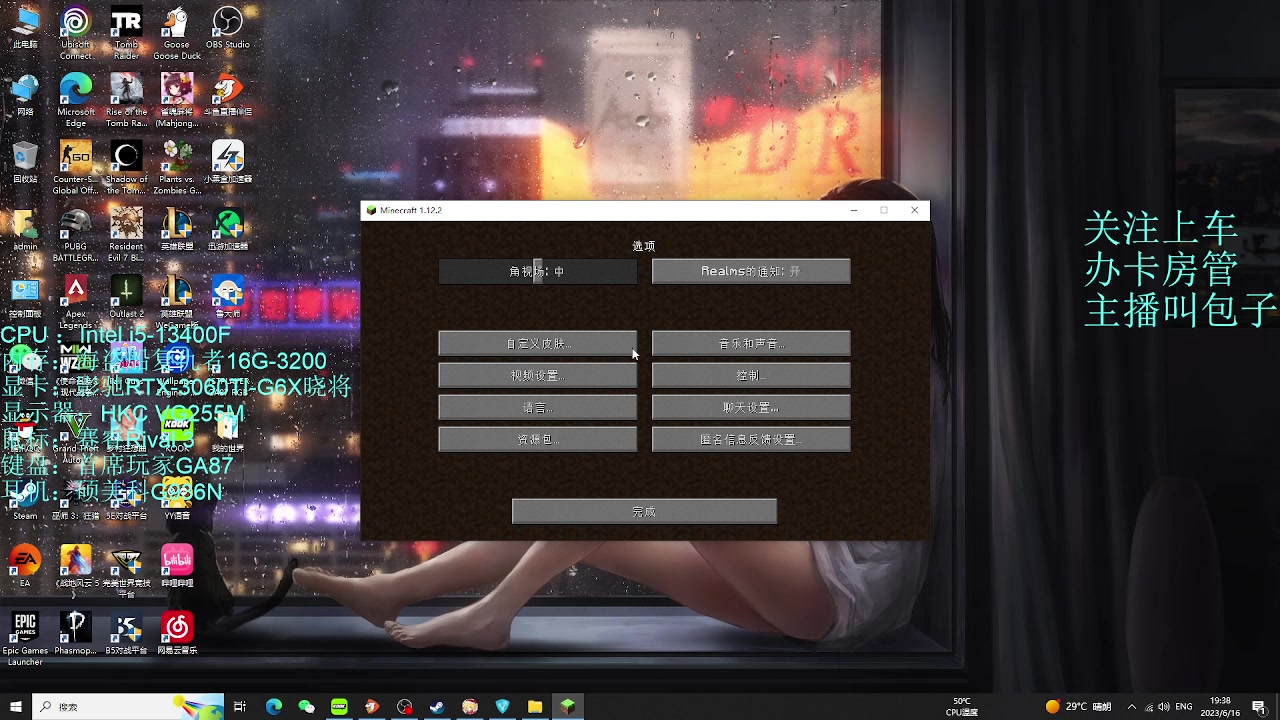Image resolution: width=1280 pixels, height=720 pixels.
Task: Open Goose Goose Duck desktop icon
Action: pyautogui.click(x=177, y=33)
